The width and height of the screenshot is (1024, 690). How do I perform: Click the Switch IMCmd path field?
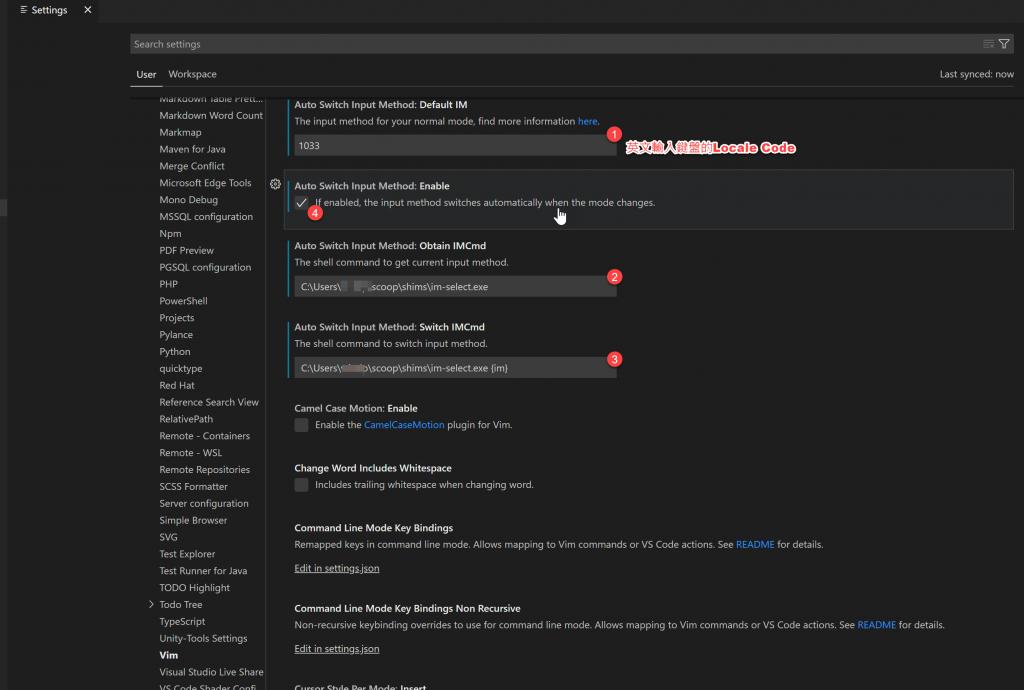coord(455,368)
